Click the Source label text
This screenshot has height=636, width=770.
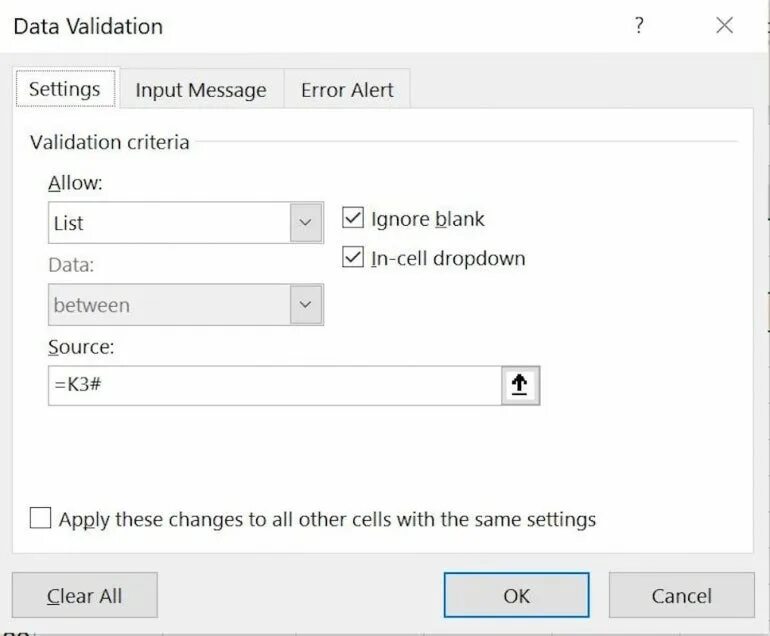click(81, 346)
